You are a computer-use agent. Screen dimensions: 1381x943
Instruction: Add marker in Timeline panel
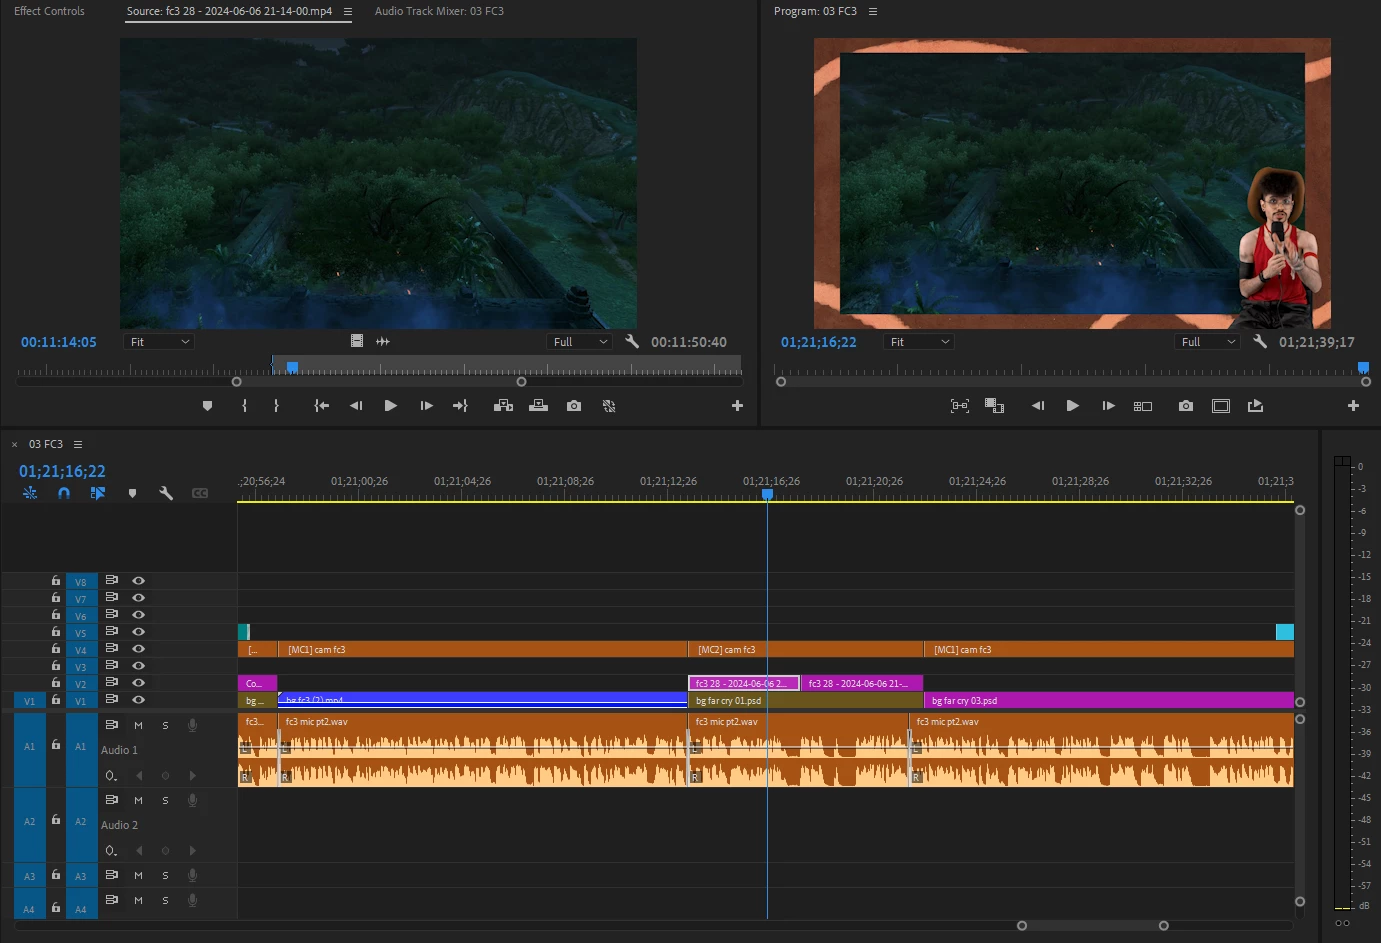(132, 493)
